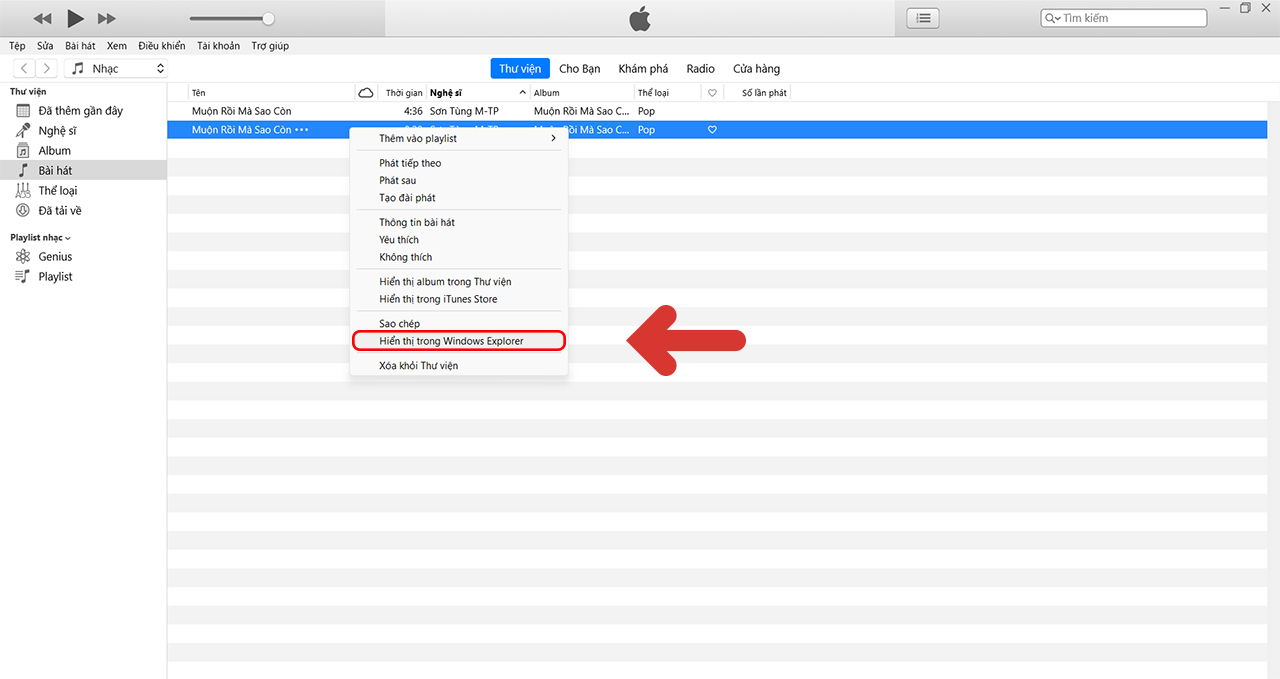Open the Điều khiển menu
The height and width of the screenshot is (679, 1280).
tap(162, 46)
